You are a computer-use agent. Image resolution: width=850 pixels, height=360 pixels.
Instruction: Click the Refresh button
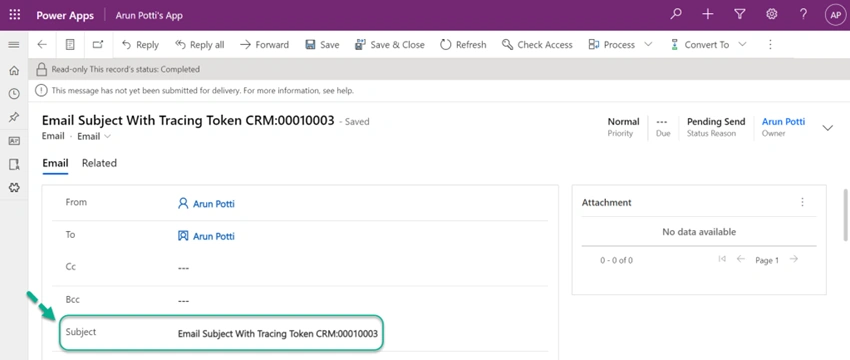(x=463, y=45)
